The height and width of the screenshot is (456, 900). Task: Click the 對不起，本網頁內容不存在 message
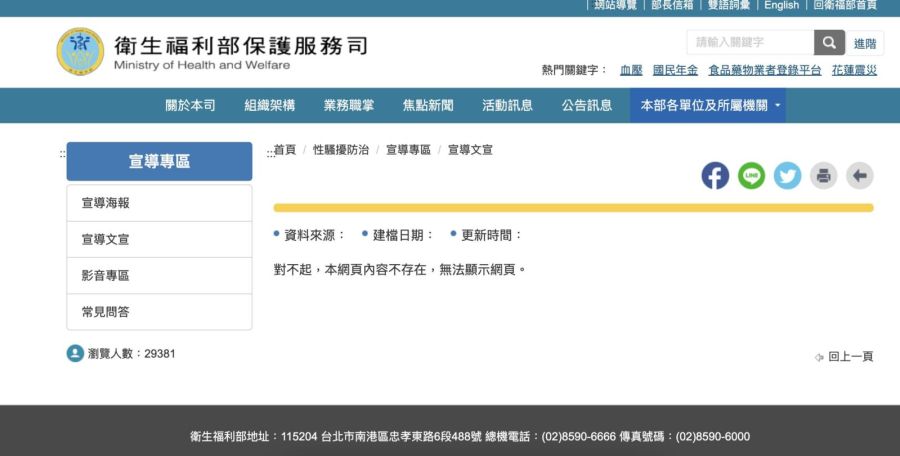[399, 269]
